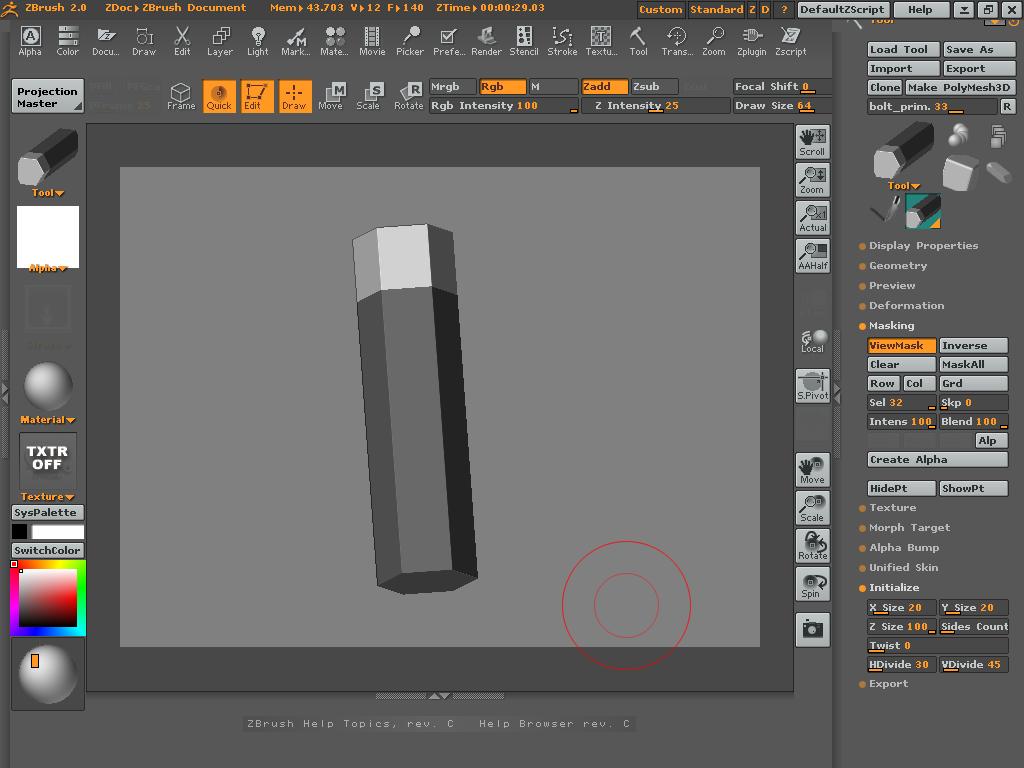Collapse the Masking section
The width and height of the screenshot is (1024, 768).
[891, 326]
